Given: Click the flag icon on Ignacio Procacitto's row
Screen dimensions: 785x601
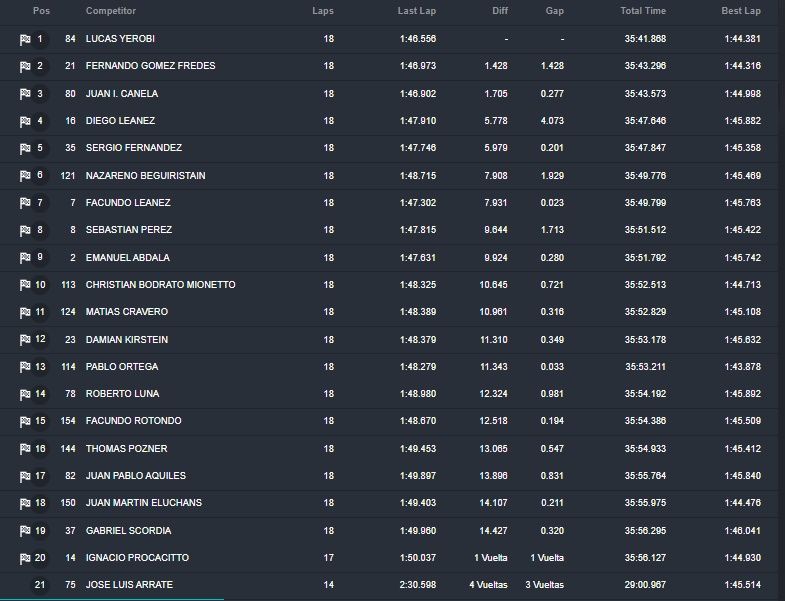Looking at the screenshot, I should pos(25,558).
